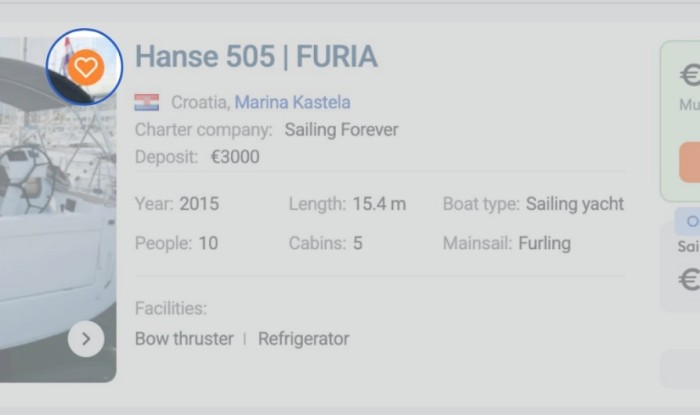This screenshot has width=700, height=415.
Task: Click the Croatia flag icon
Action: tap(147, 102)
